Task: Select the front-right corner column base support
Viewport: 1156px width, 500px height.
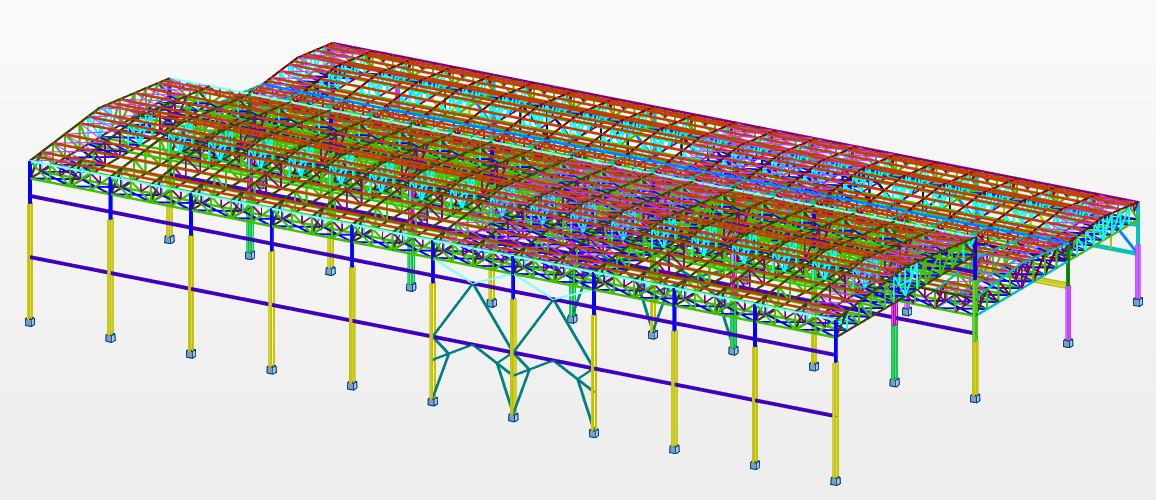Action: 835,481
